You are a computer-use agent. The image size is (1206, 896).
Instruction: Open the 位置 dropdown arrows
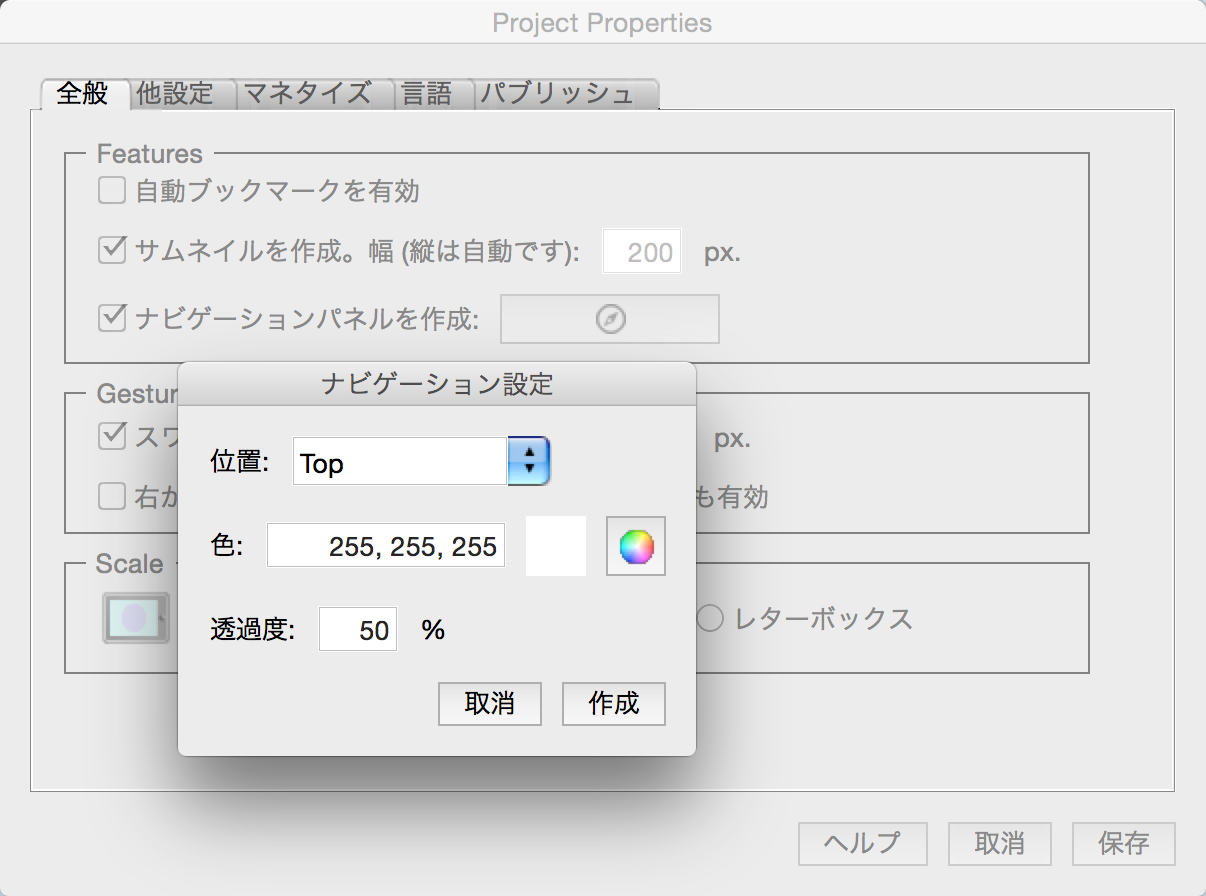click(x=530, y=462)
